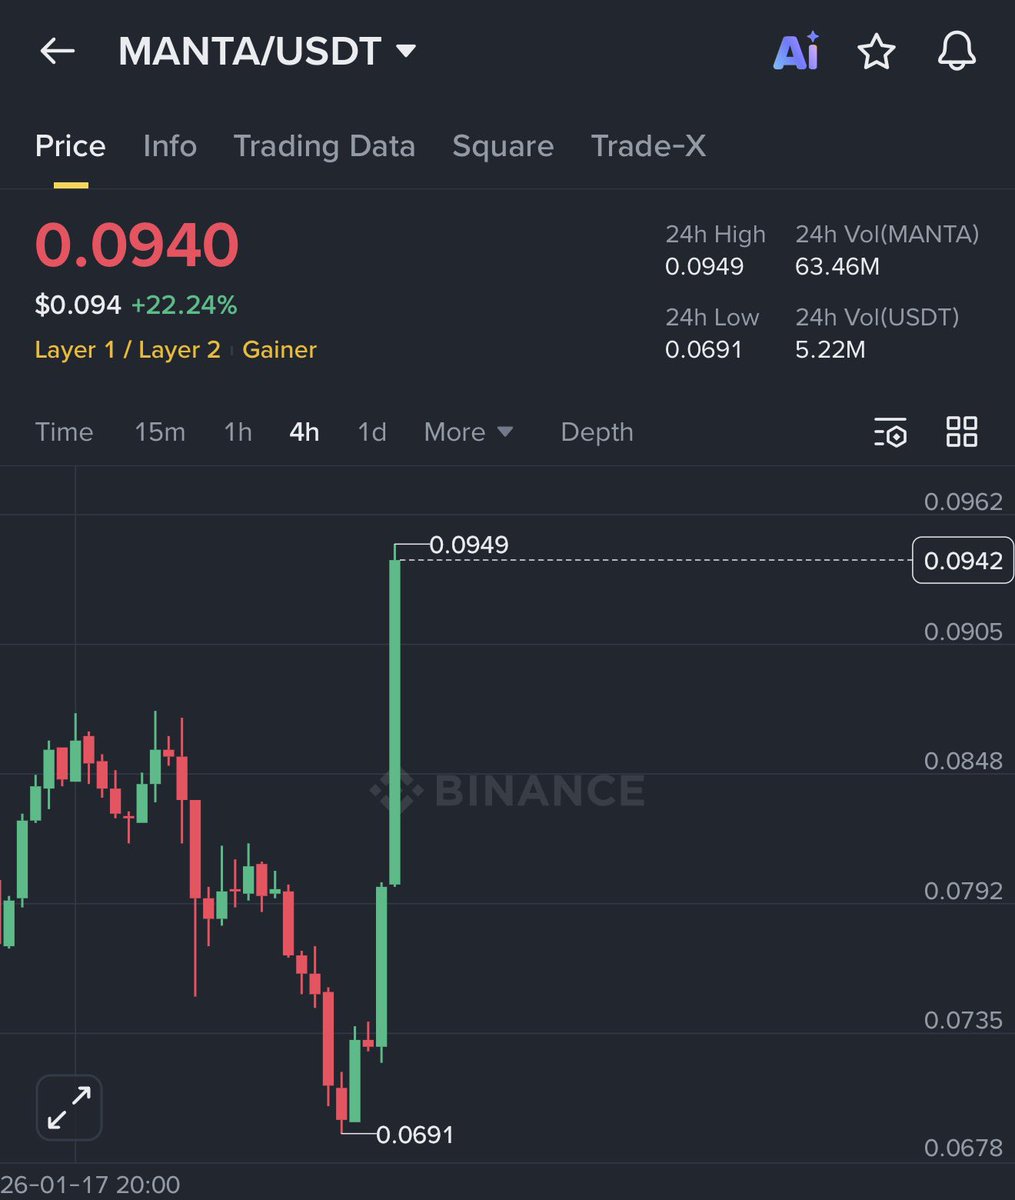This screenshot has width=1015, height=1200.
Task: Tap the 24h Low value 0.0691
Action: [x=704, y=350]
